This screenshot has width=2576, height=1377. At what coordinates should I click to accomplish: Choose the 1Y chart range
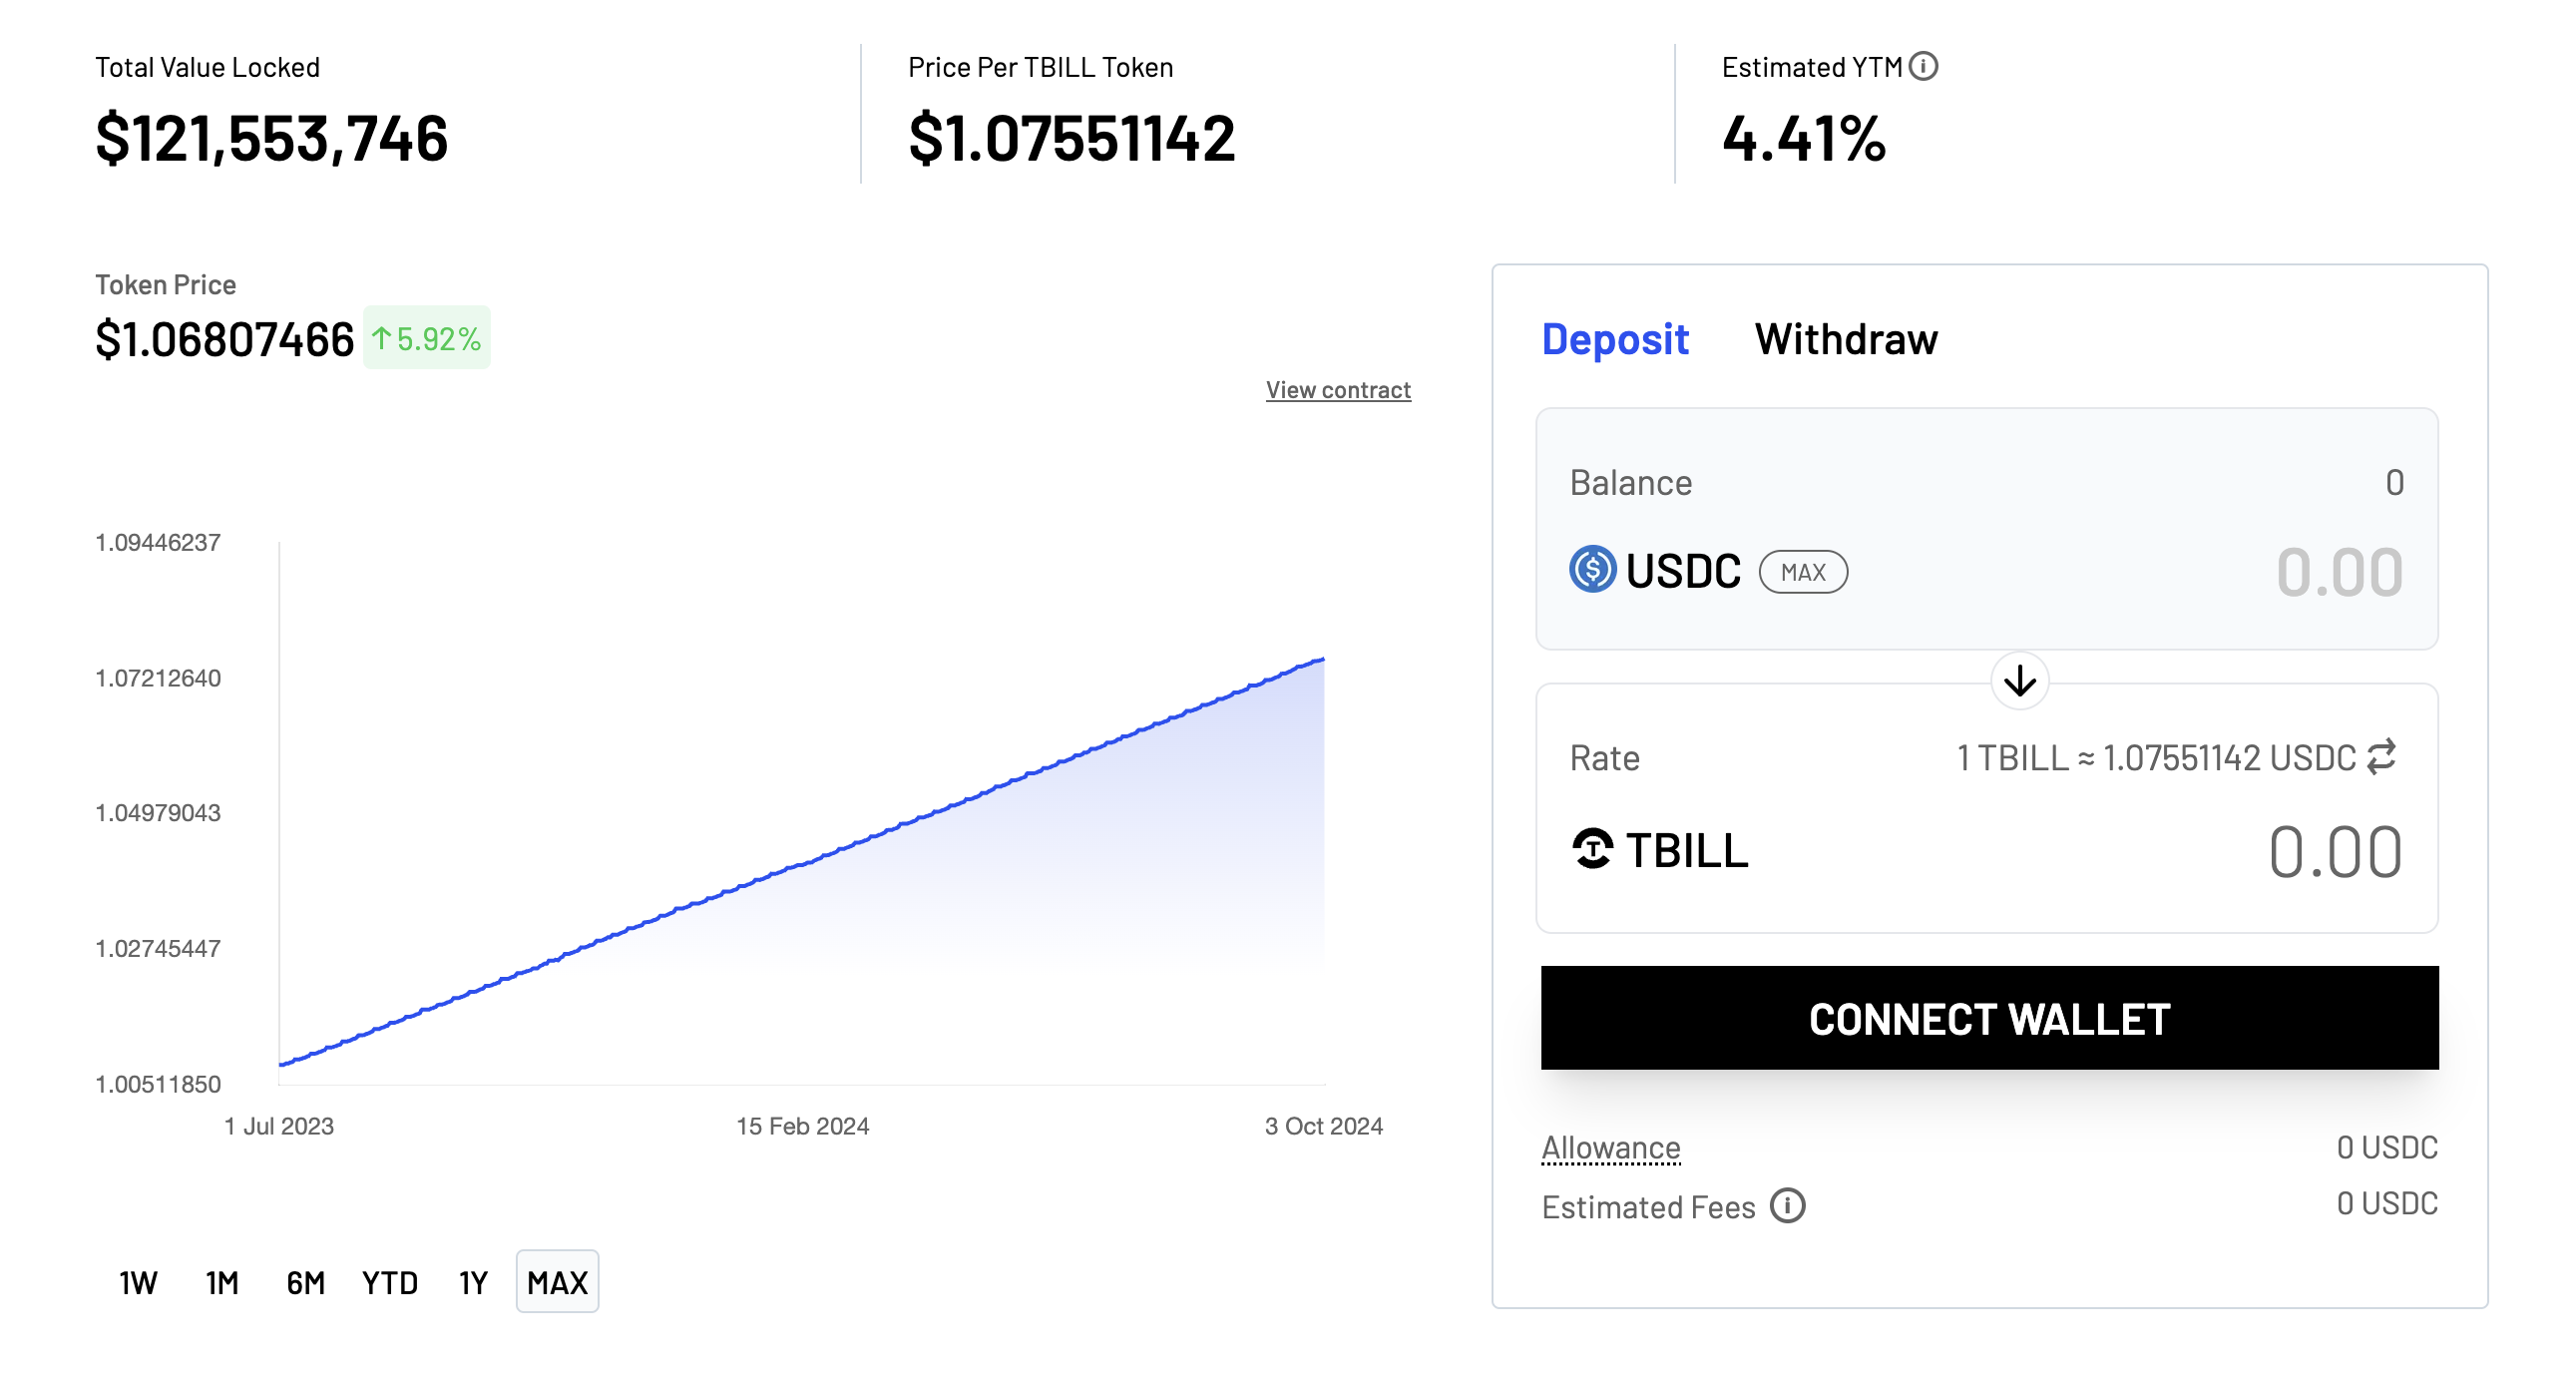point(473,1282)
